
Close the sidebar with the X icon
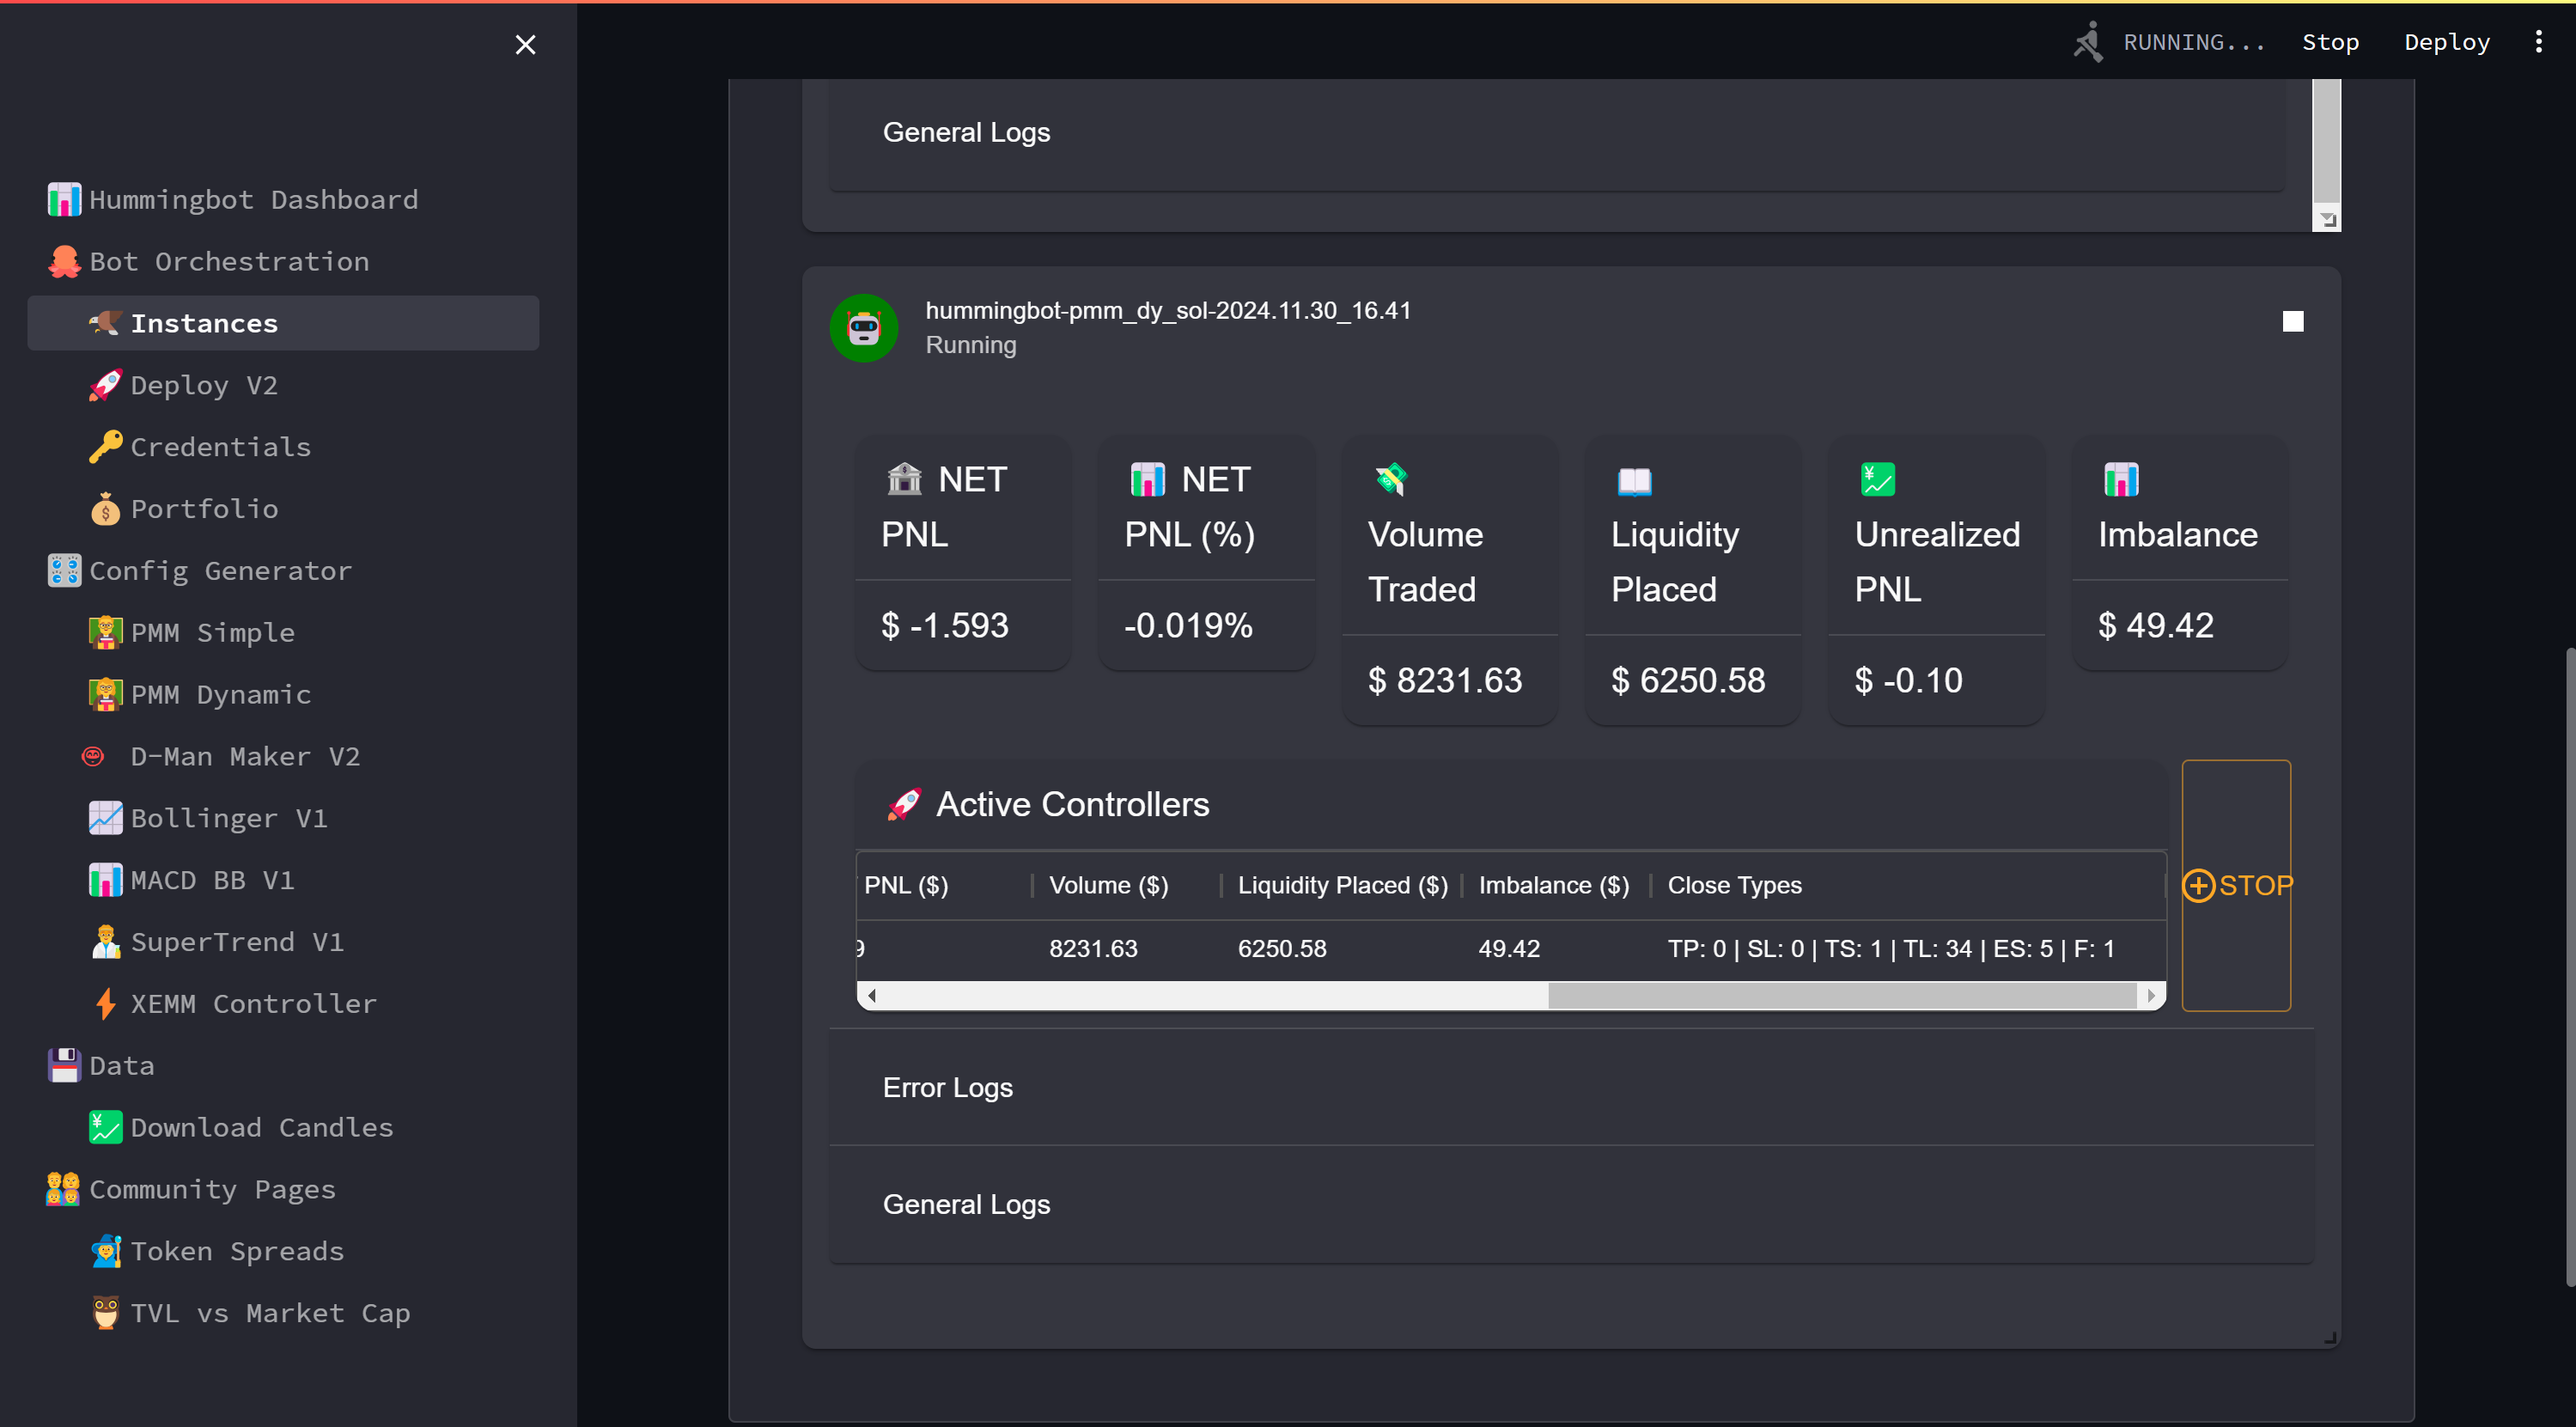tap(525, 44)
